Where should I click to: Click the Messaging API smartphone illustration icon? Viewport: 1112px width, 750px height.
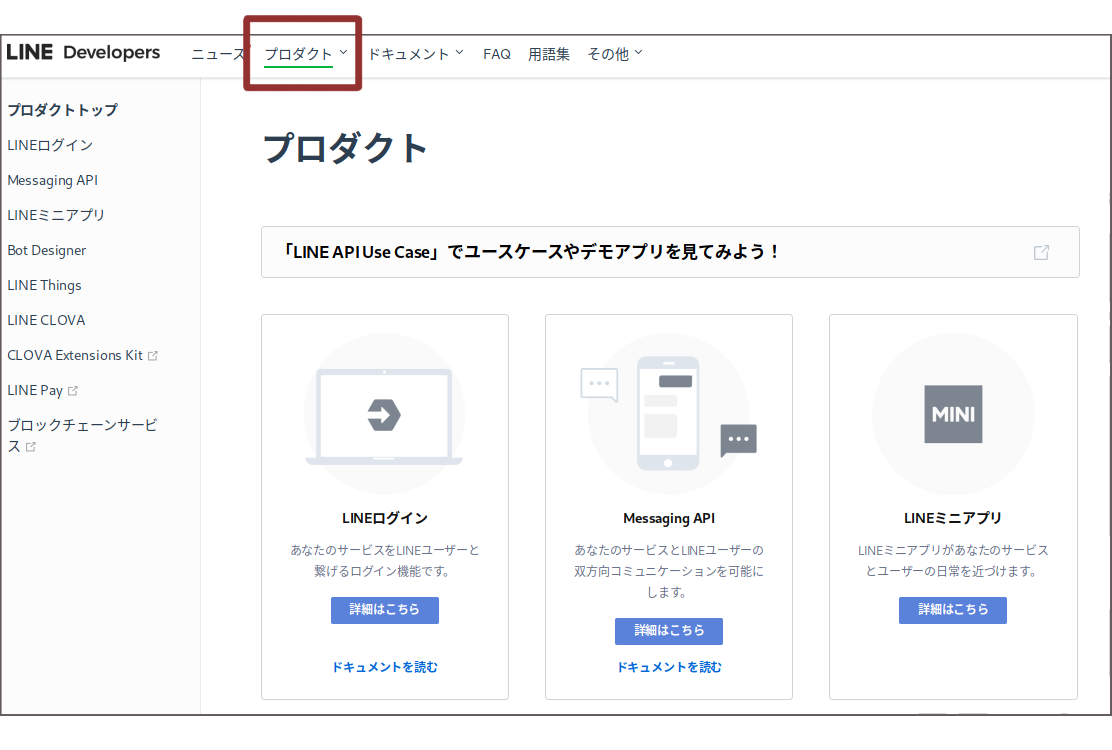[668, 413]
